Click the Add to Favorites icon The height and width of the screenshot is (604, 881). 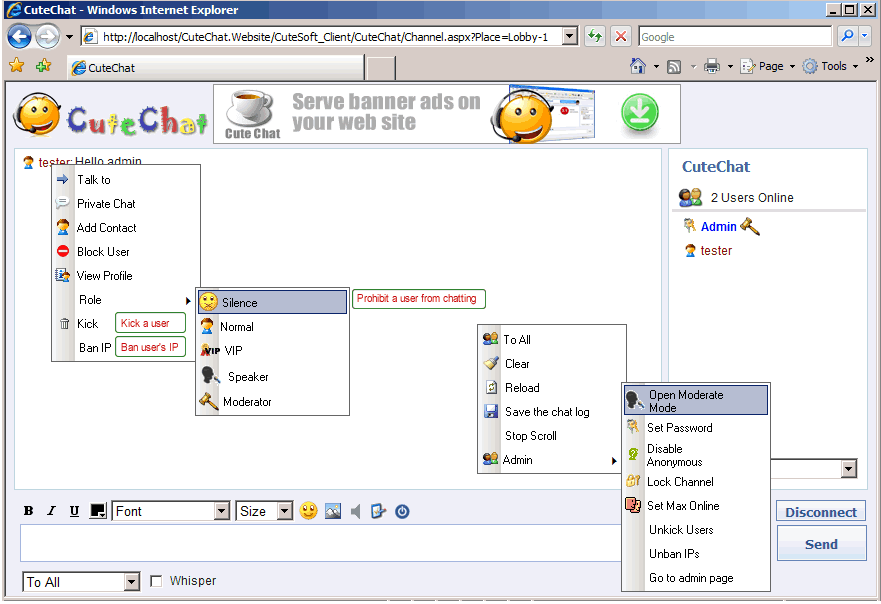[43, 66]
